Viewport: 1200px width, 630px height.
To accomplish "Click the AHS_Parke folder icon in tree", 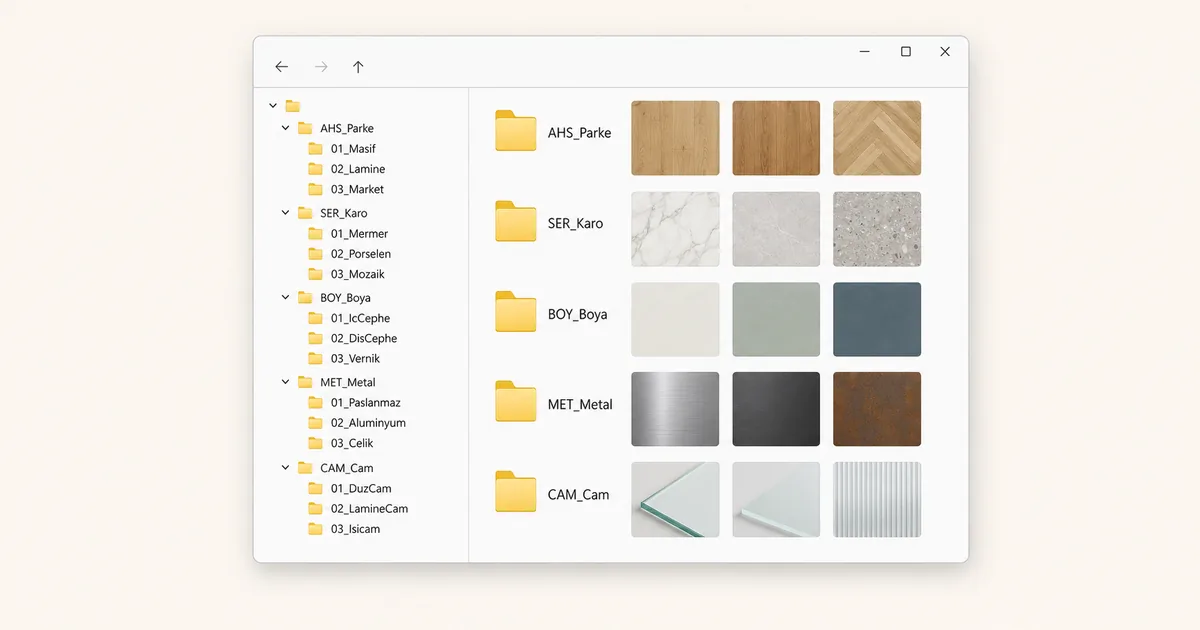I will pos(305,128).
